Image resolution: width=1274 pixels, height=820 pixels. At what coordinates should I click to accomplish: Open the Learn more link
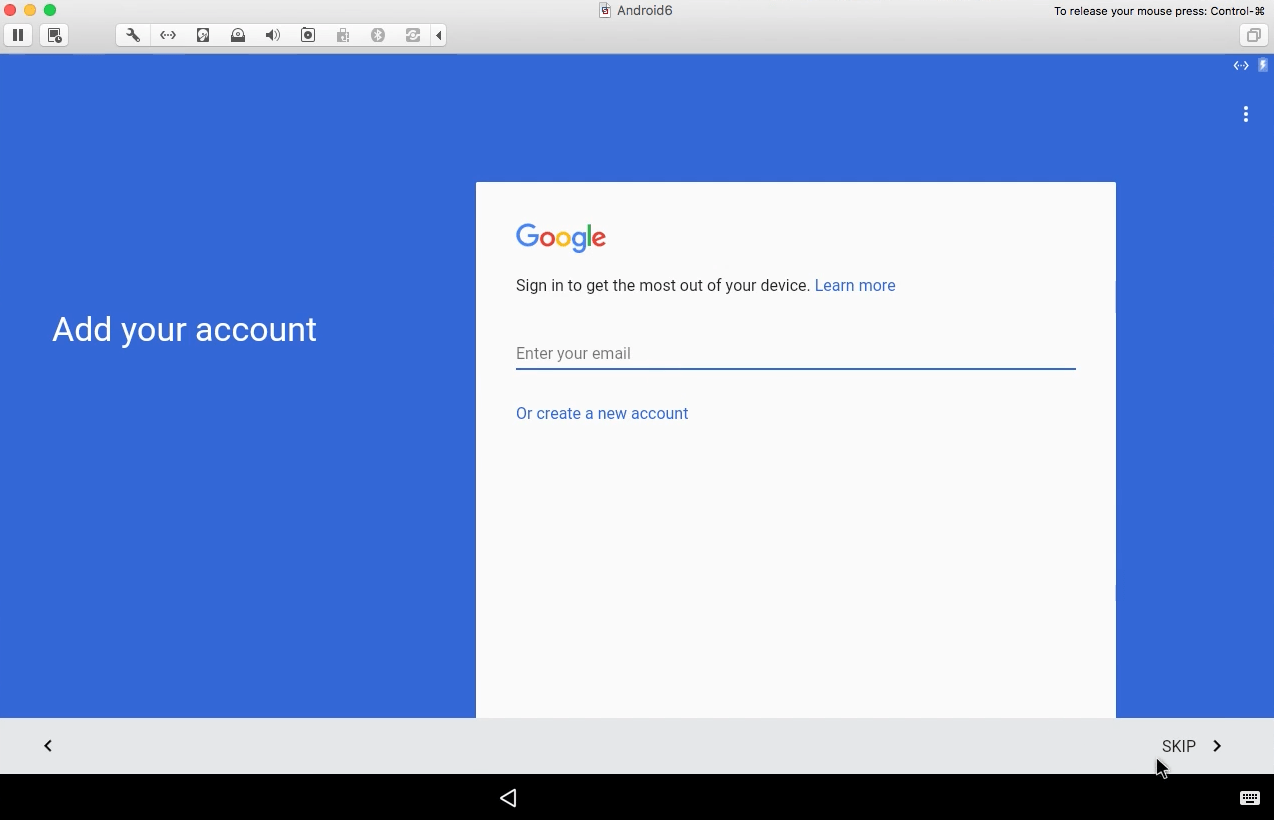click(855, 285)
